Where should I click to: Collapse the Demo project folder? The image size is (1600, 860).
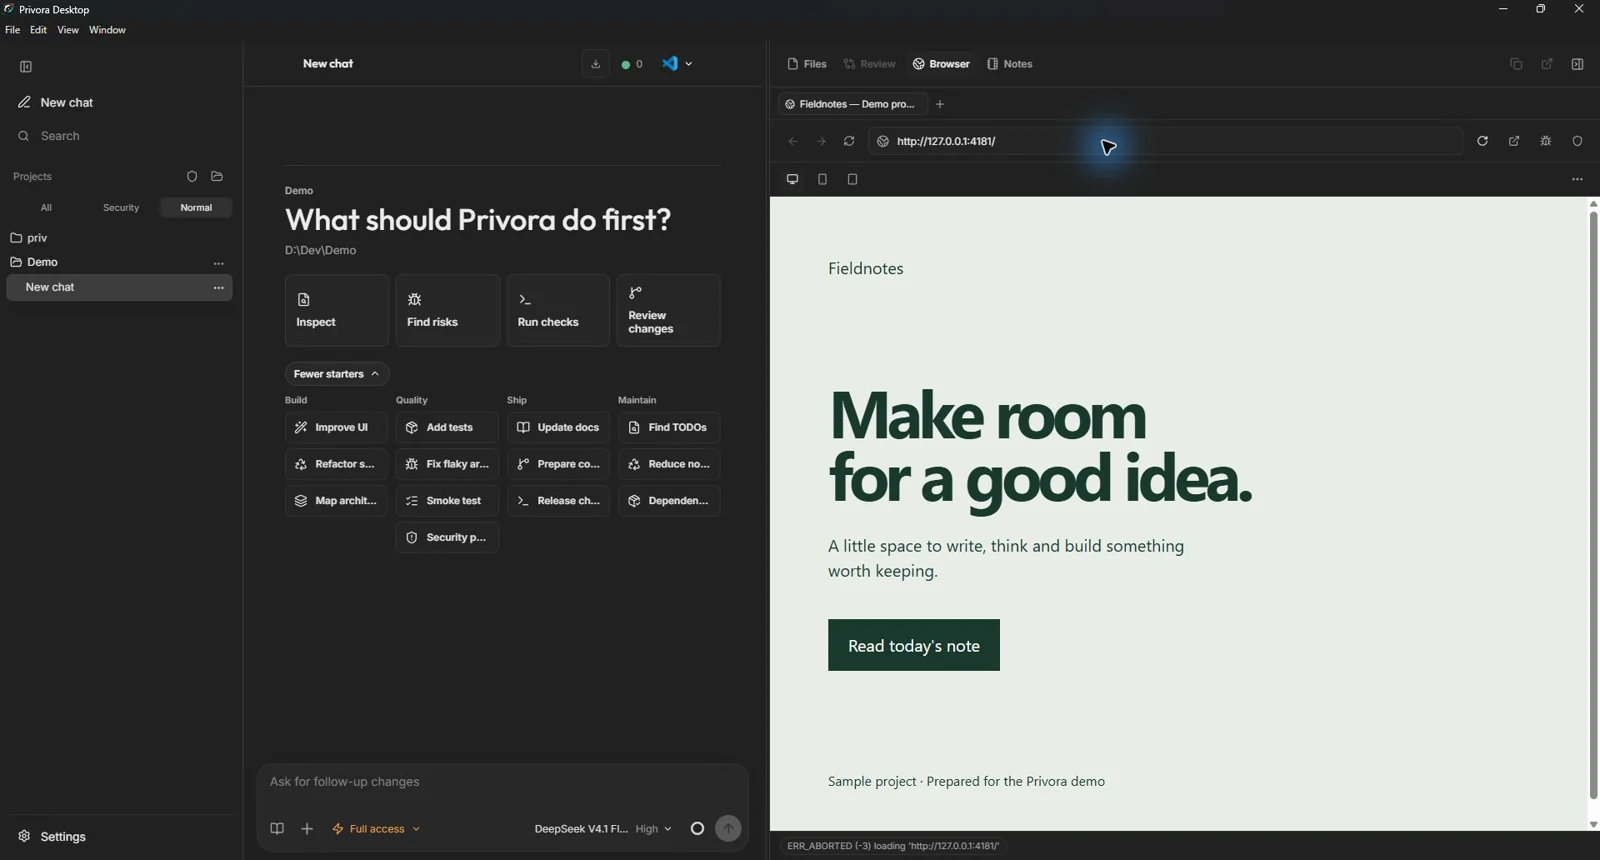[35, 262]
